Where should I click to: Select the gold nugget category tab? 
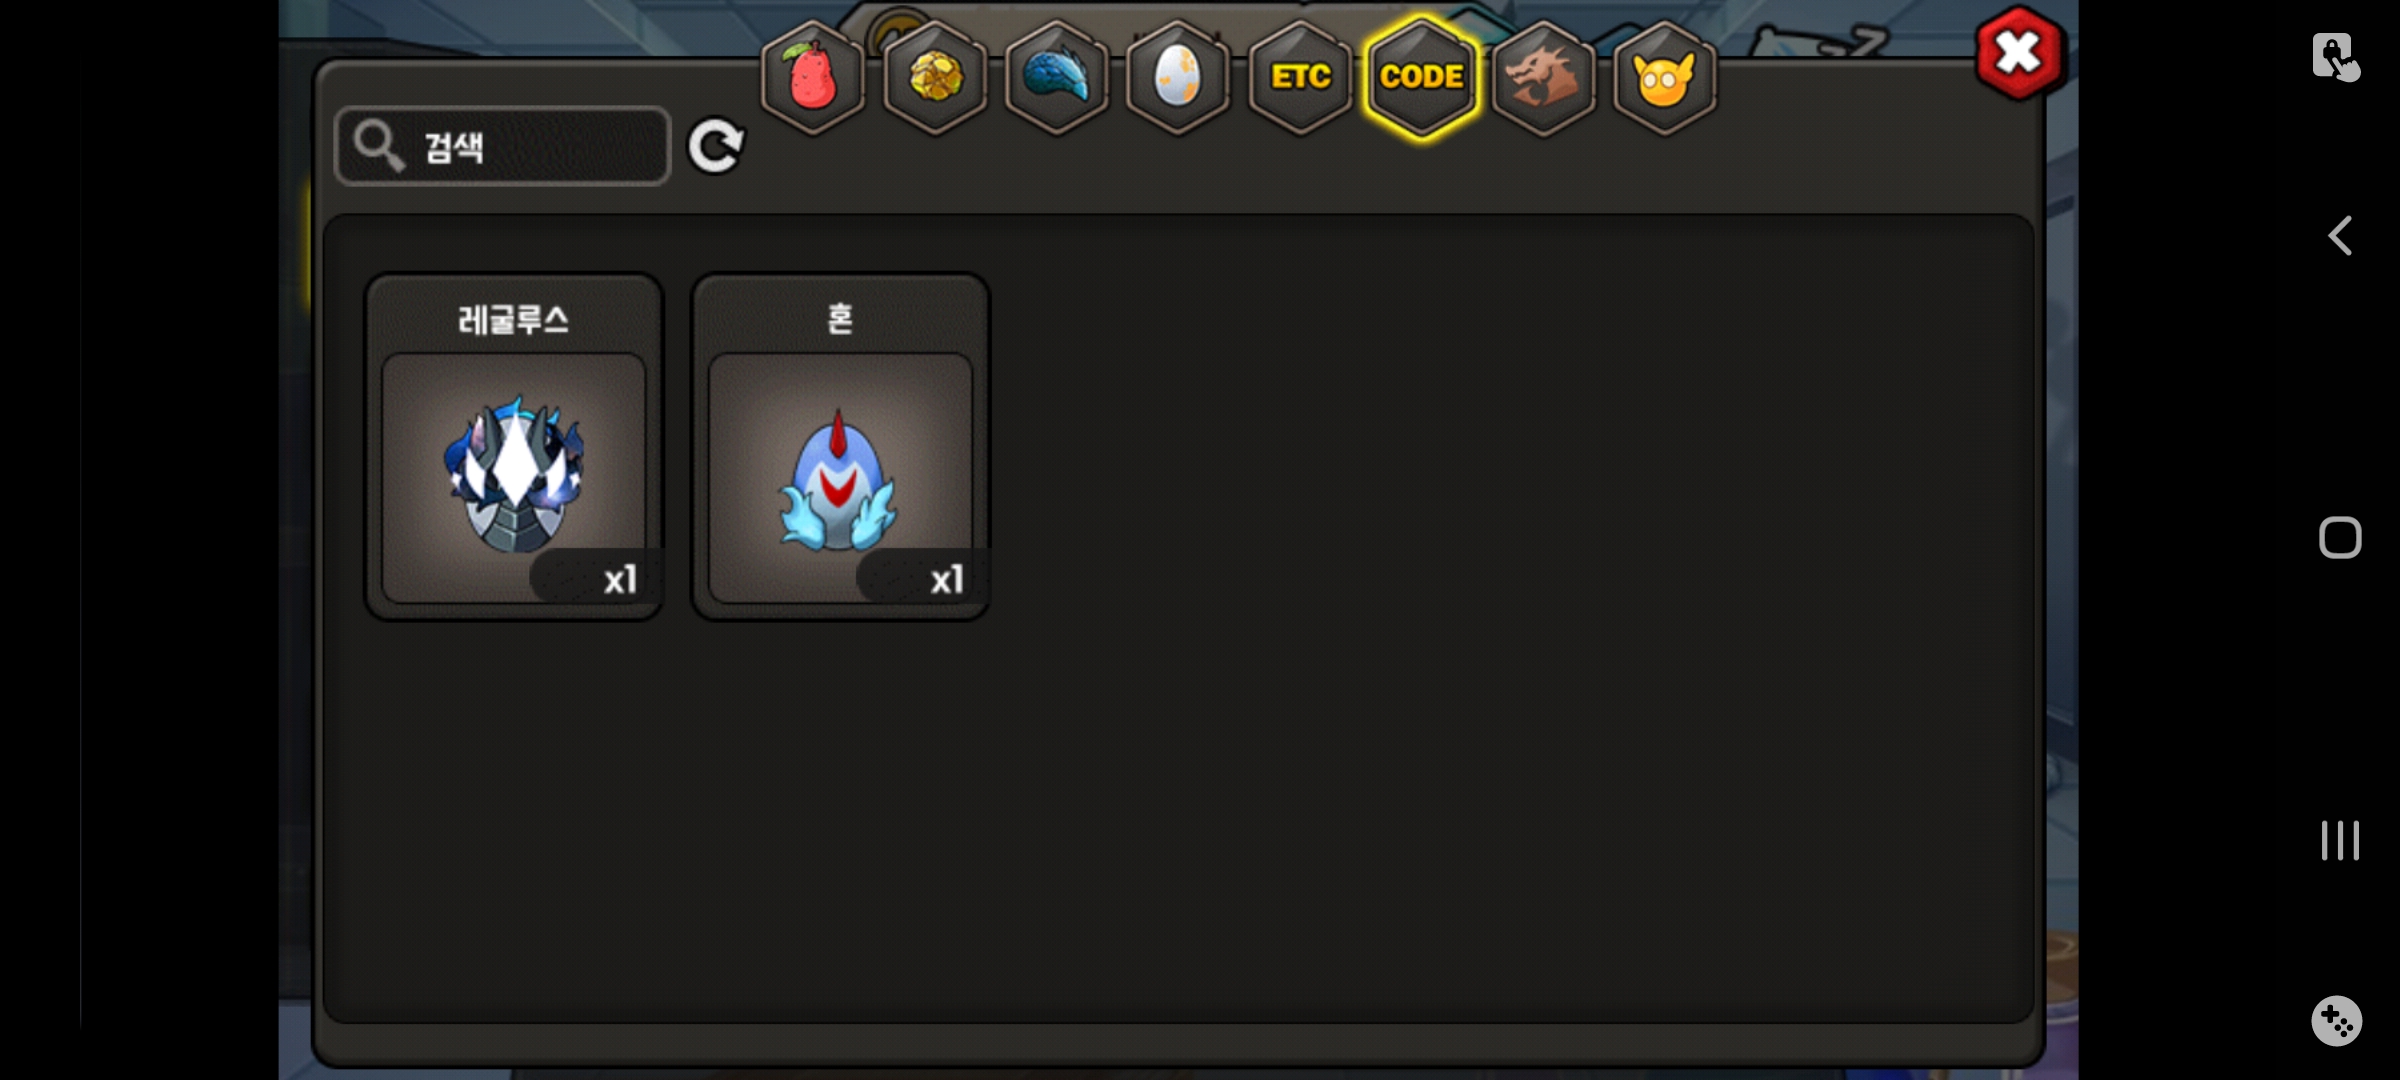(935, 78)
